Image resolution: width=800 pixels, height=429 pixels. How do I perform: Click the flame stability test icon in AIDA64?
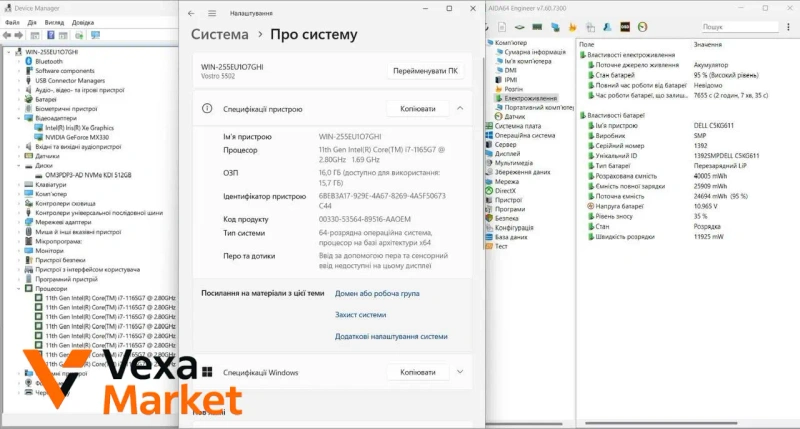572,27
